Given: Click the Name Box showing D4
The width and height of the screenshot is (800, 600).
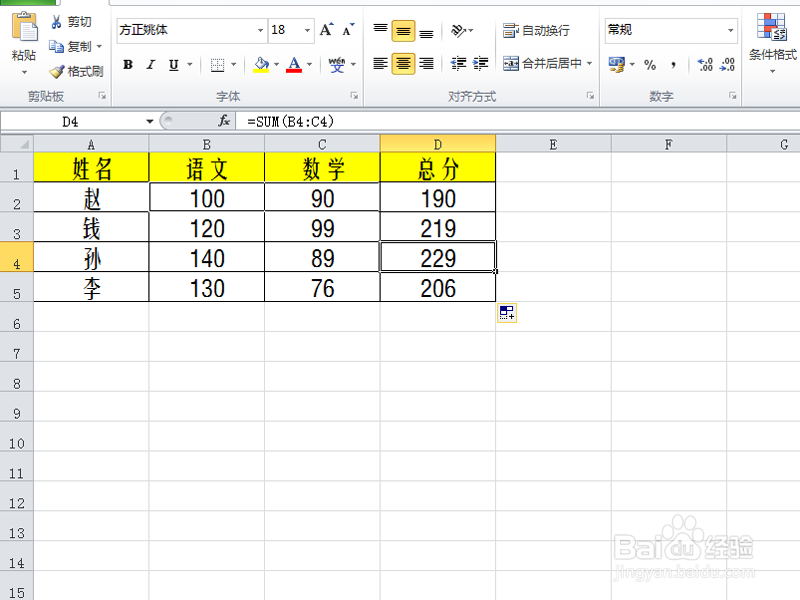Looking at the screenshot, I should click(71, 121).
